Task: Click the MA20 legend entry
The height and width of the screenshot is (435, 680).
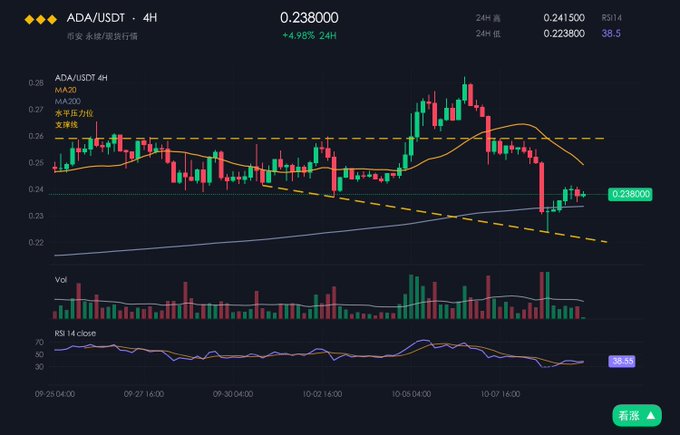Action: pyautogui.click(x=65, y=90)
